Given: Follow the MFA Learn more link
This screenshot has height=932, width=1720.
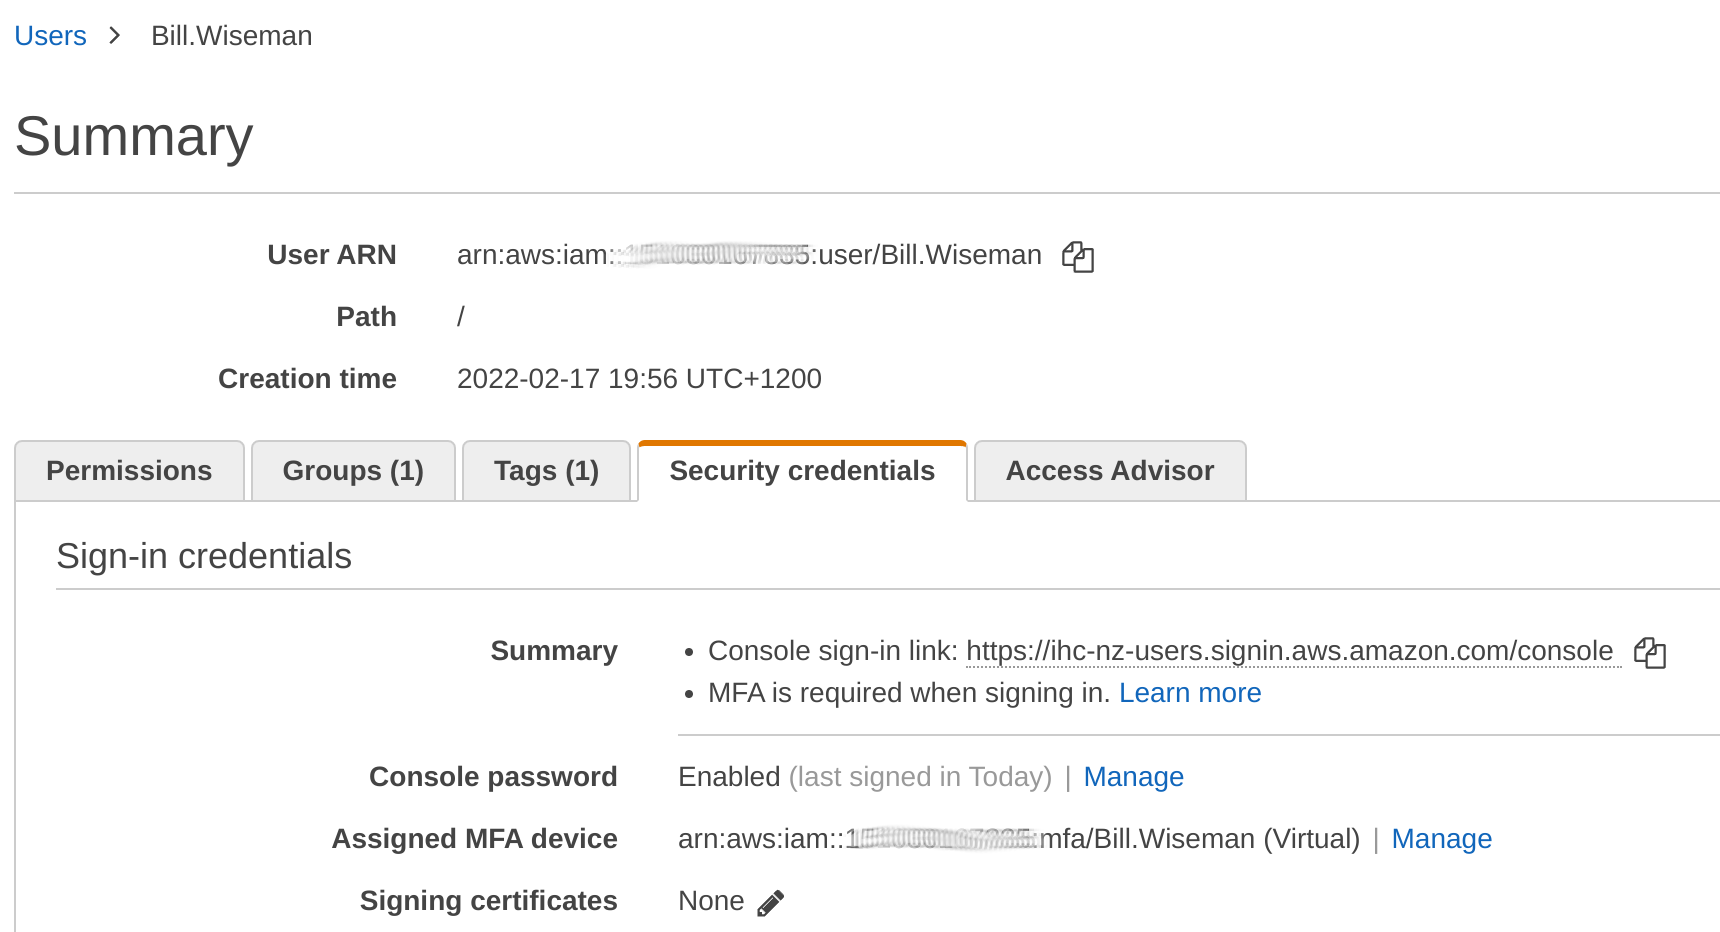Looking at the screenshot, I should tap(1190, 693).
